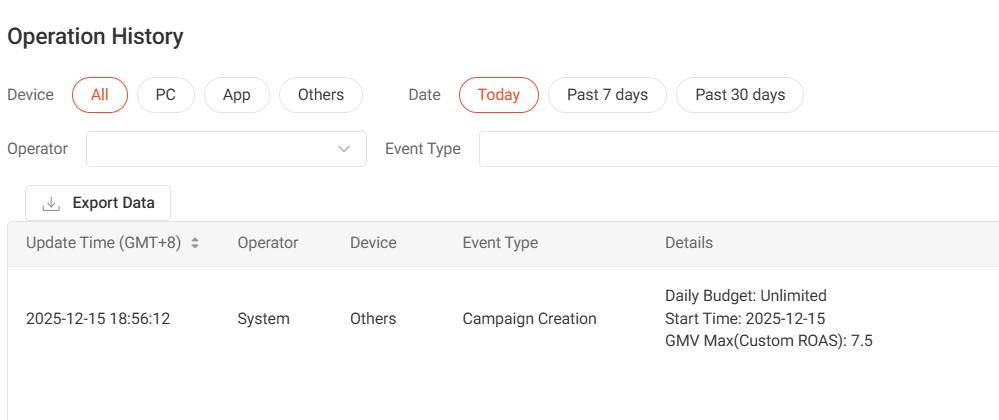Screen dimensions: 999x420
Task: Click the Operation History heading
Action: click(95, 37)
